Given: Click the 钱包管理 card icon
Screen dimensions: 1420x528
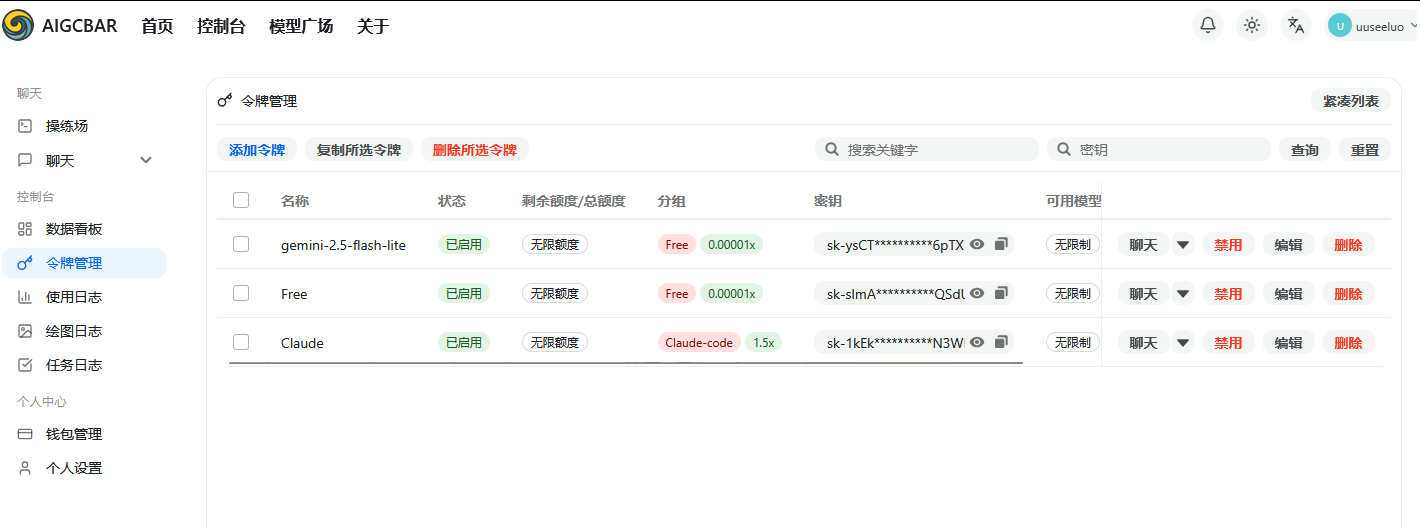Looking at the screenshot, I should [25, 434].
